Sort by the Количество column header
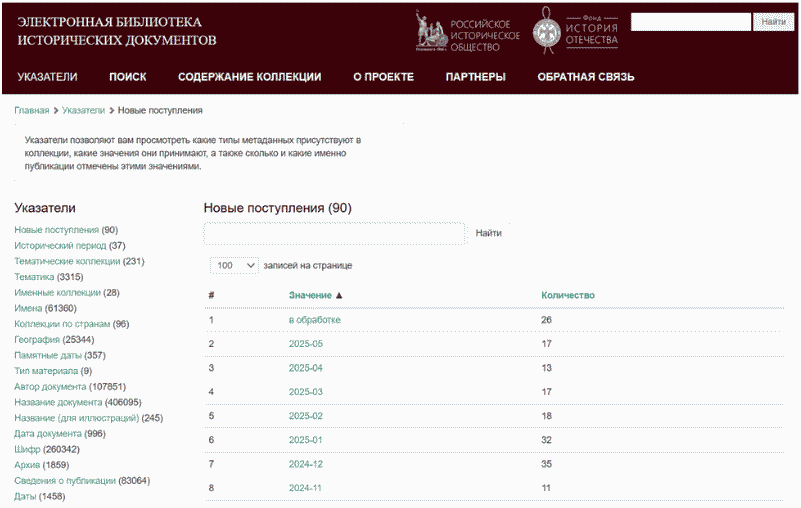This screenshot has width=801, height=508. (567, 295)
